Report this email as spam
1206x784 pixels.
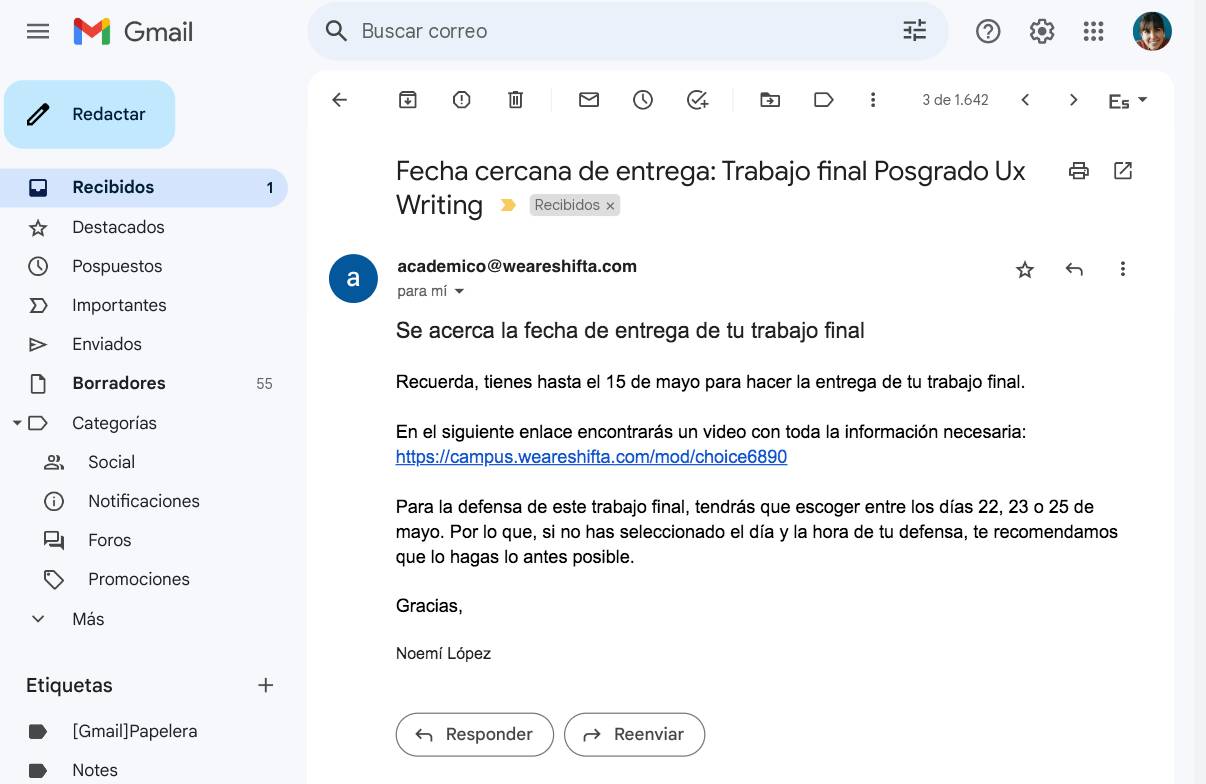[461, 99]
